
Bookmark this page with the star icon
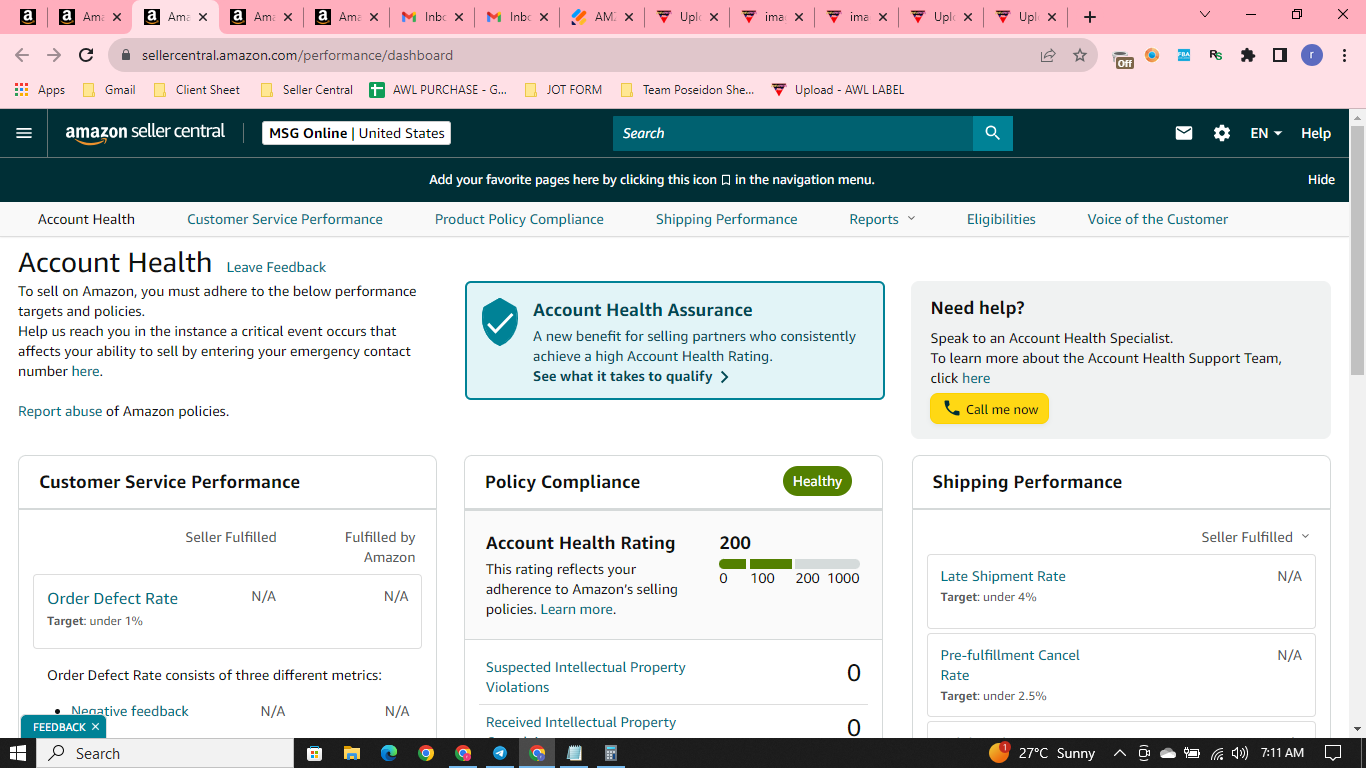[1080, 55]
